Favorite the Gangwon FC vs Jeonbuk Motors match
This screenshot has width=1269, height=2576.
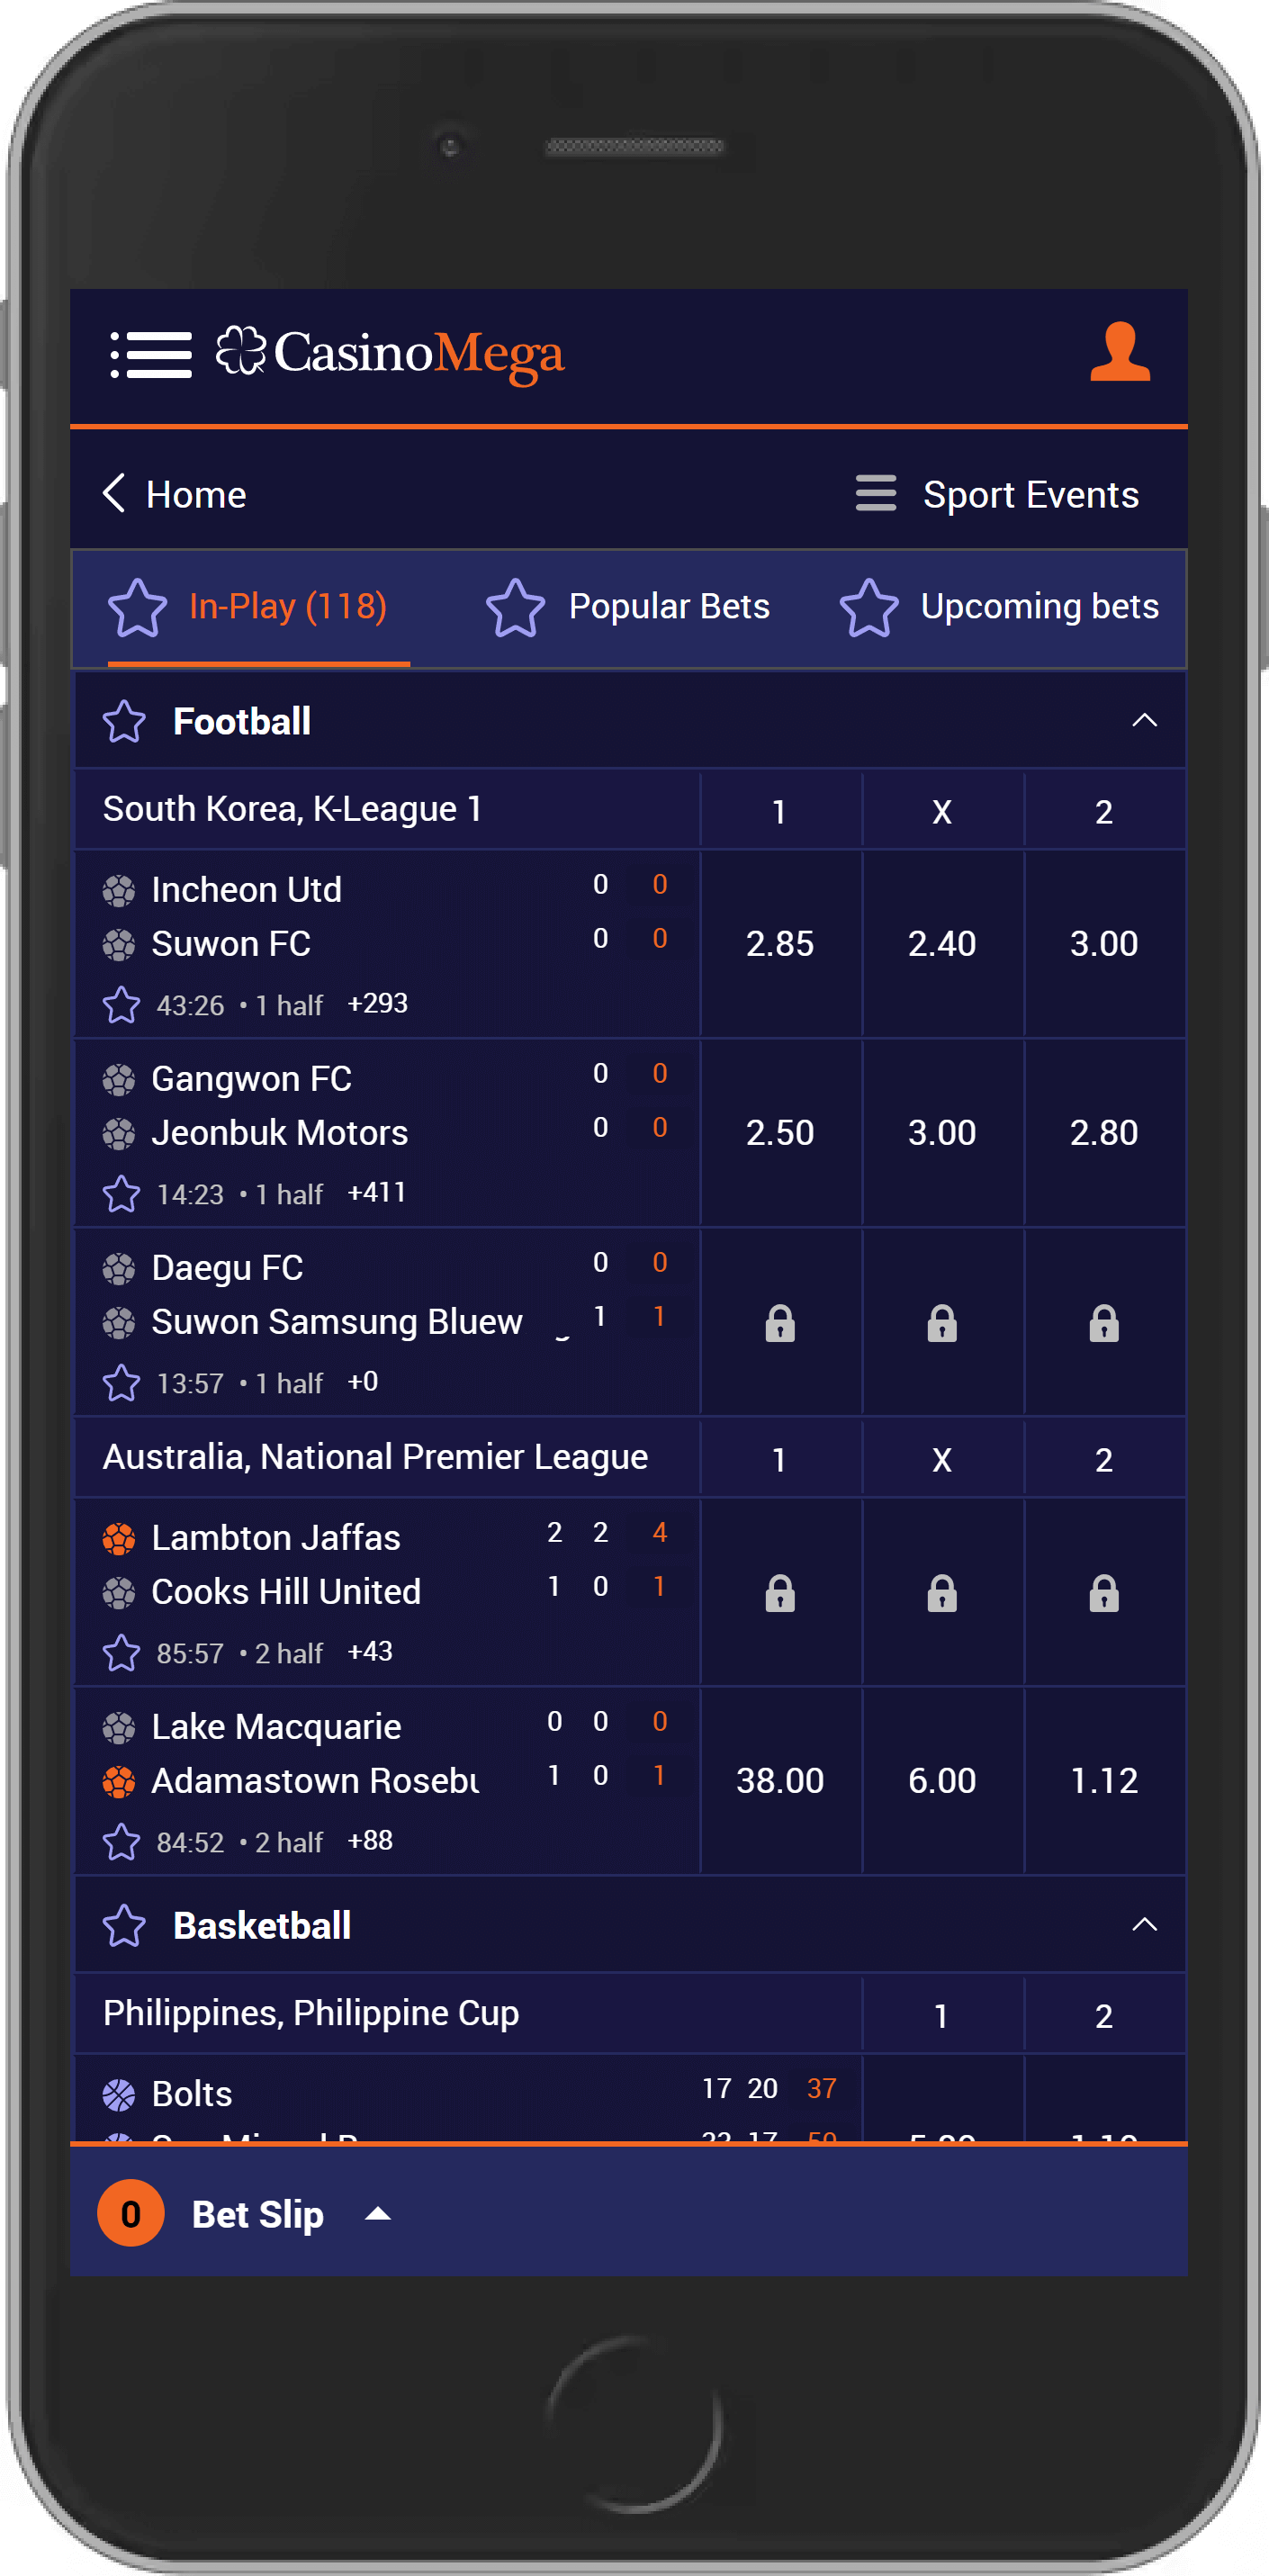coord(121,1193)
